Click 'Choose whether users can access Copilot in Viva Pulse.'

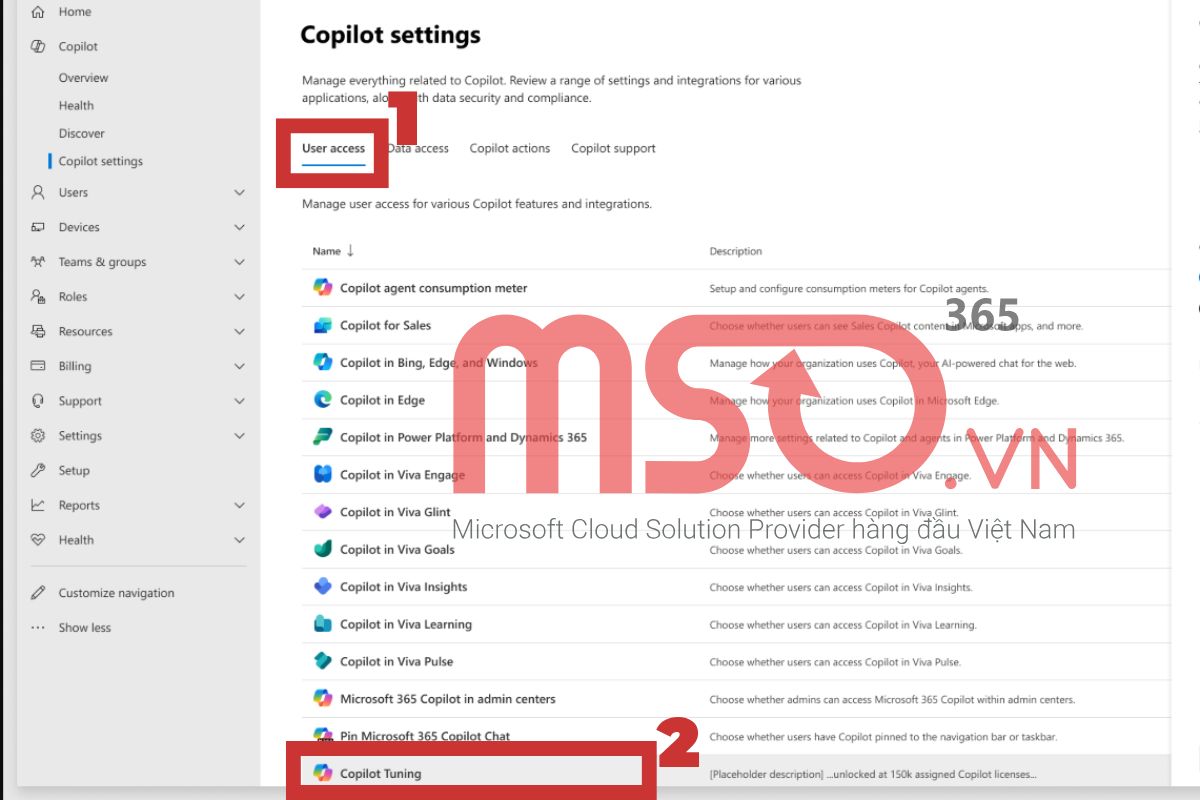(835, 662)
